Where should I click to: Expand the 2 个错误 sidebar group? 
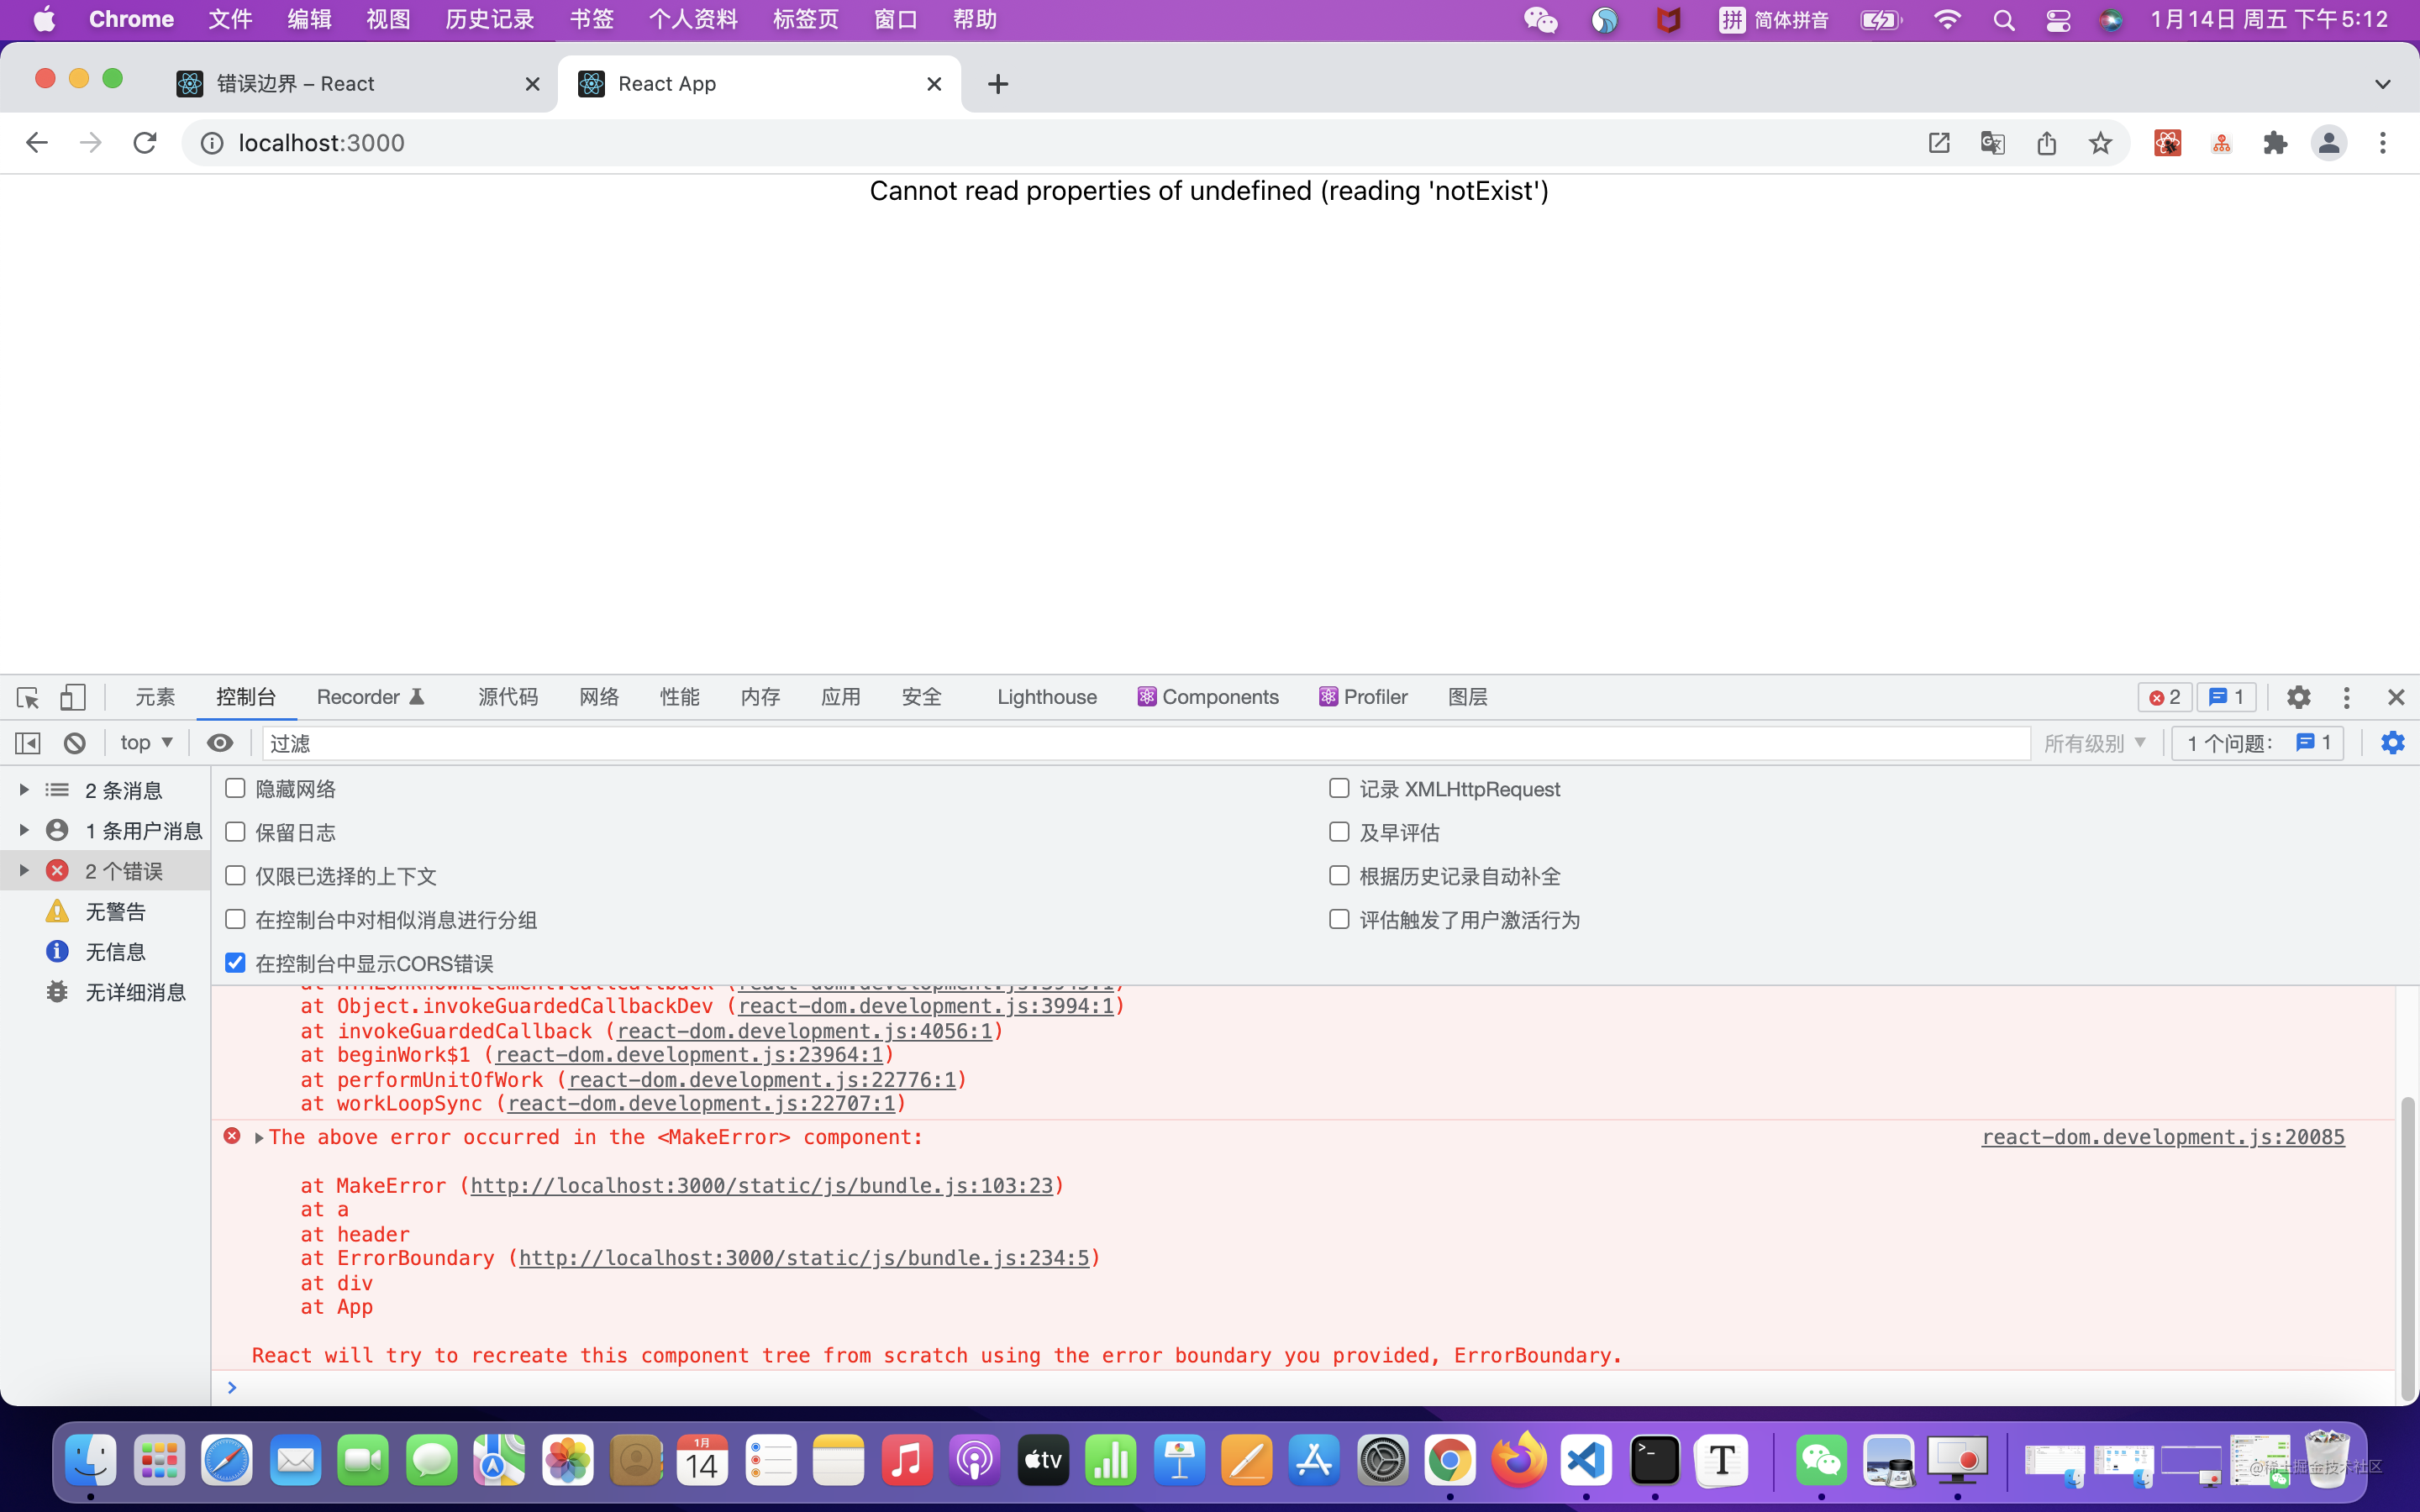coord(24,871)
